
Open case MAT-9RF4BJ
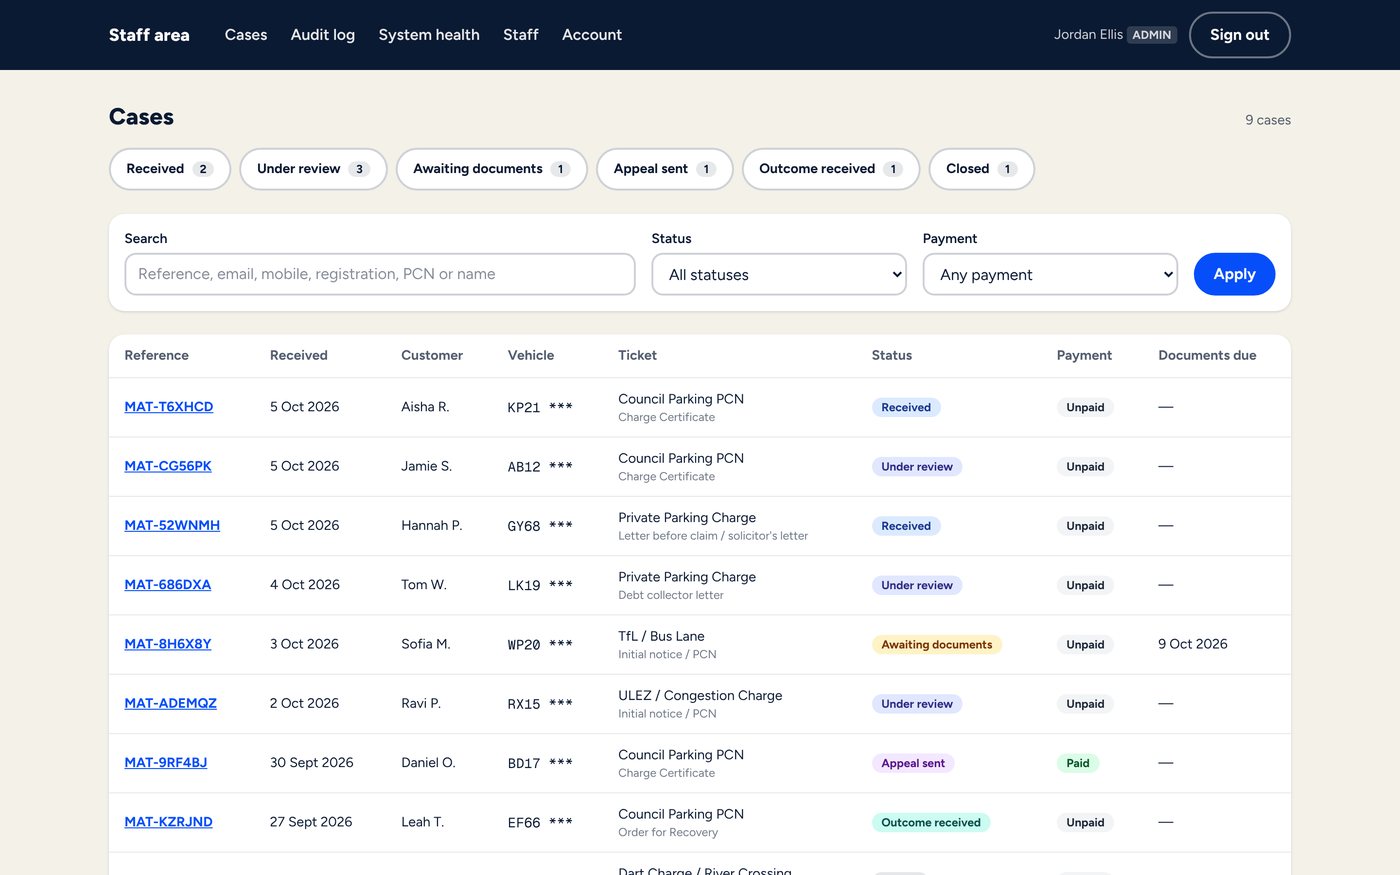coord(166,762)
